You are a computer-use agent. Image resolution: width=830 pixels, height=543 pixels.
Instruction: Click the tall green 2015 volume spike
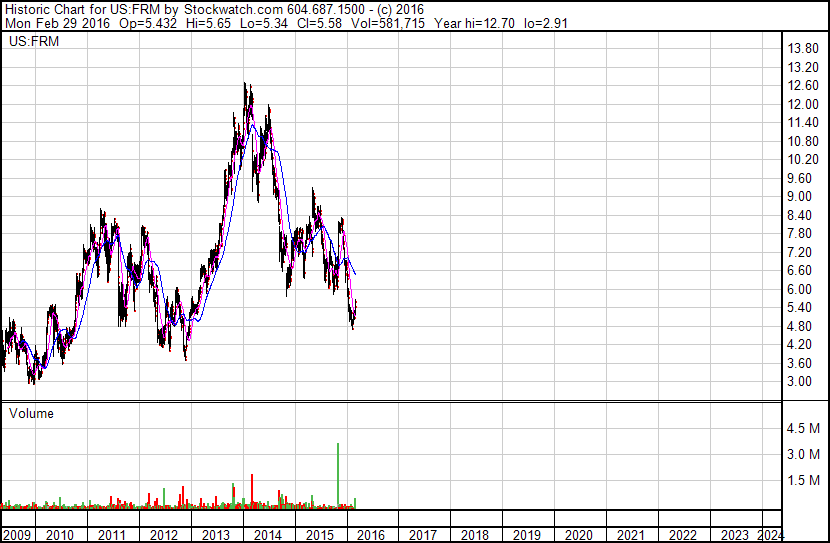tap(338, 475)
